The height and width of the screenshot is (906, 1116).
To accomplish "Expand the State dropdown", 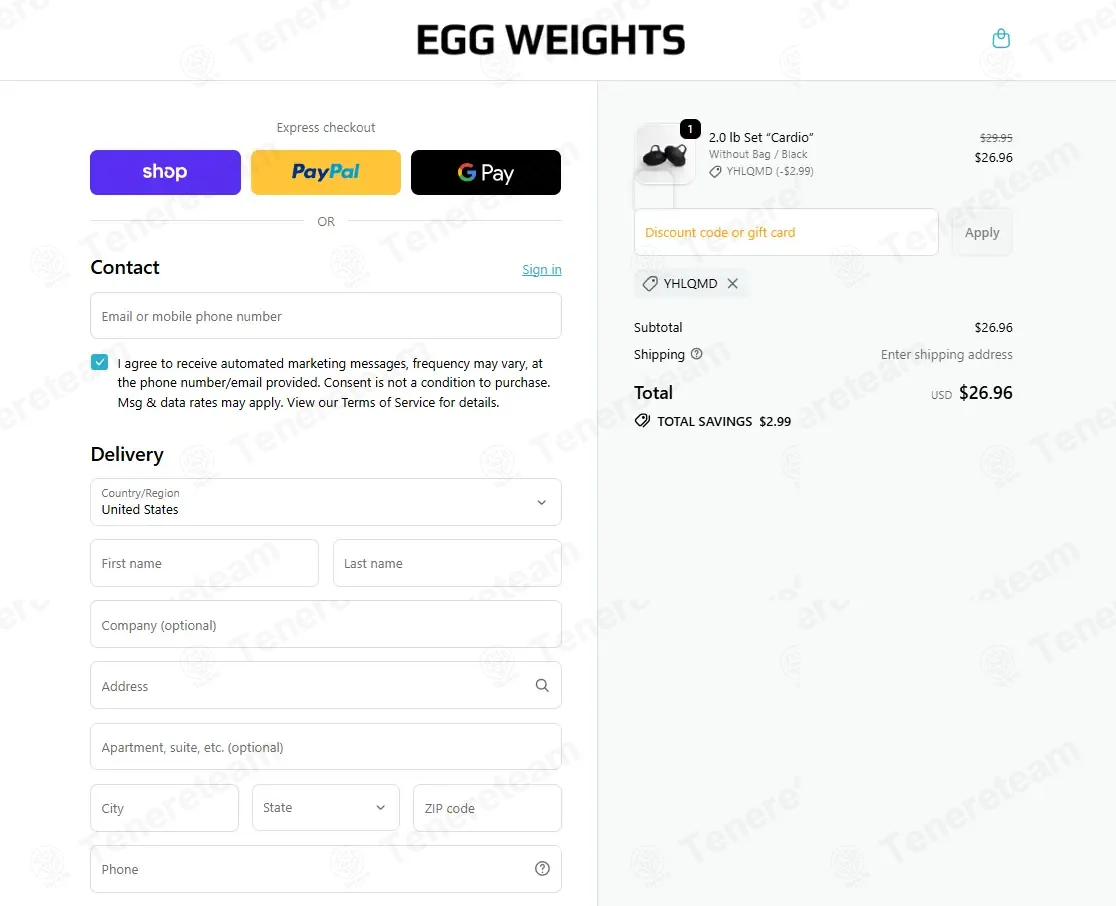I will pyautogui.click(x=326, y=808).
